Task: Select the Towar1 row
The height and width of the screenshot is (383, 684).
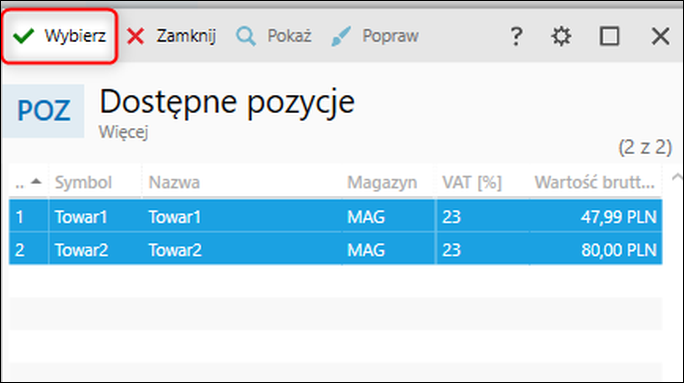Action: pyautogui.click(x=335, y=216)
